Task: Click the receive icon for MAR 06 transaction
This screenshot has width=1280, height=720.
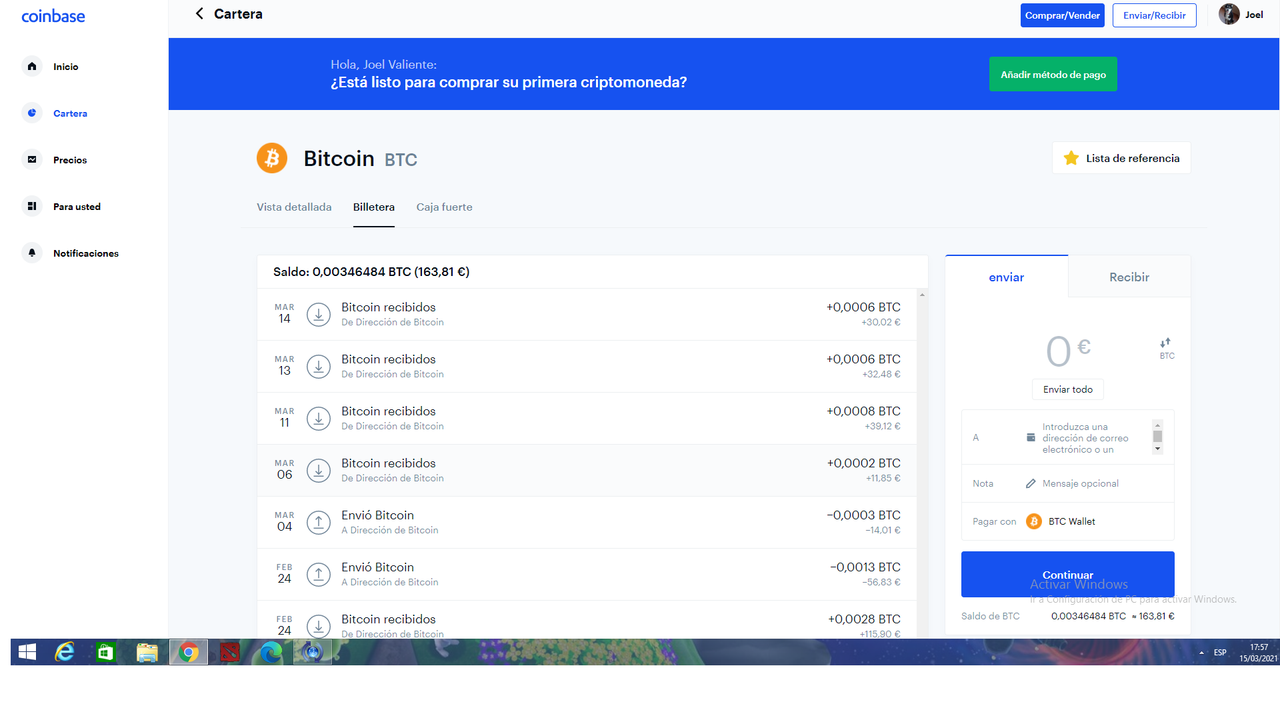Action: [x=318, y=470]
